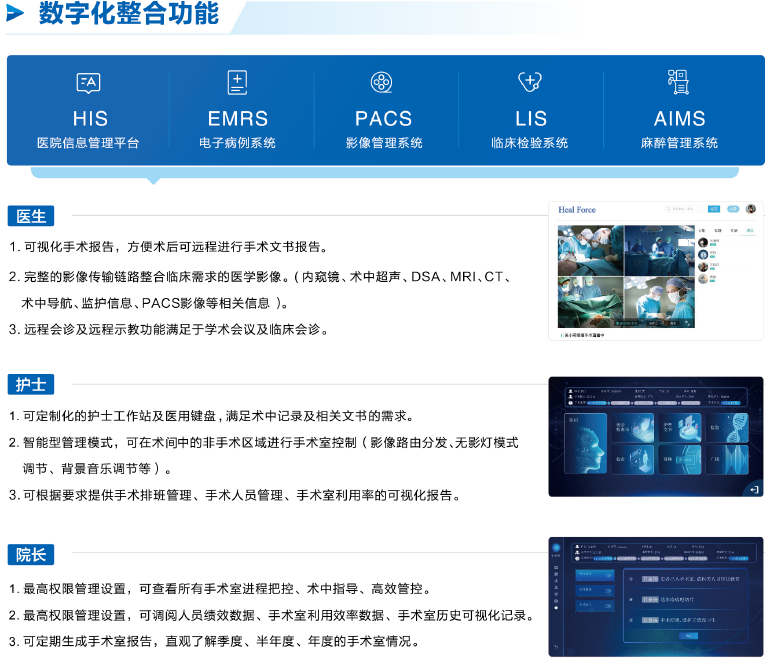Expand the third blue item in director panel
The width and height of the screenshot is (768, 669).
(595, 605)
